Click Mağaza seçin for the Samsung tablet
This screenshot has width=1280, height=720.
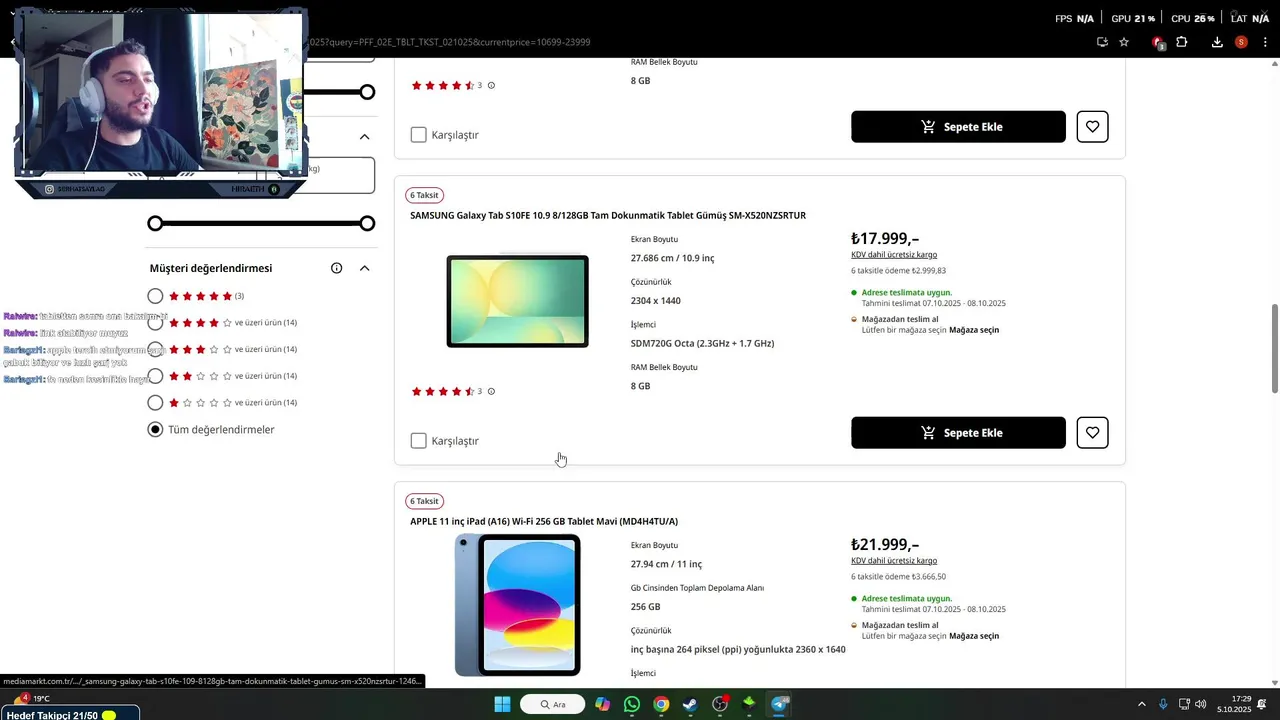[x=974, y=330]
